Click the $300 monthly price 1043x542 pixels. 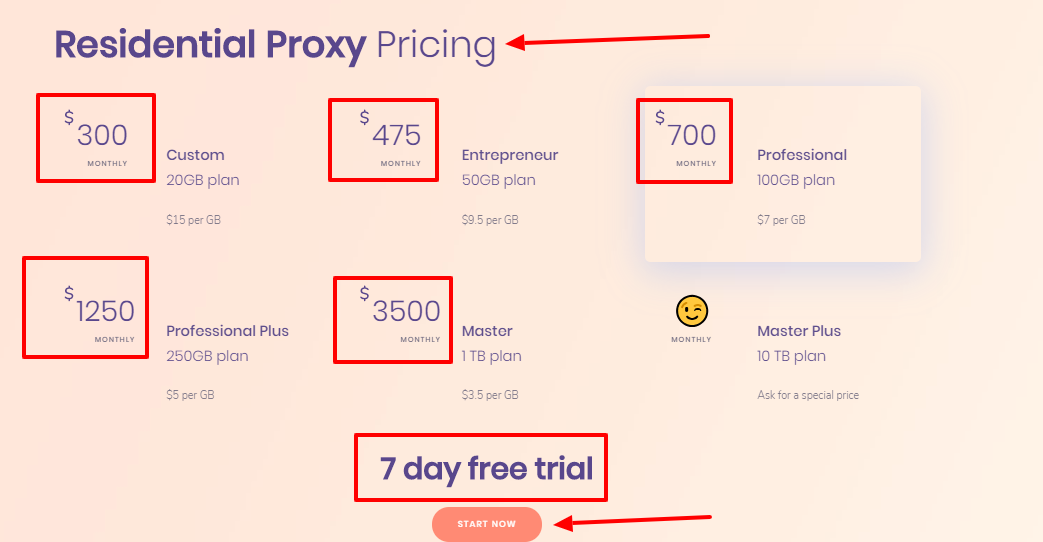(101, 135)
